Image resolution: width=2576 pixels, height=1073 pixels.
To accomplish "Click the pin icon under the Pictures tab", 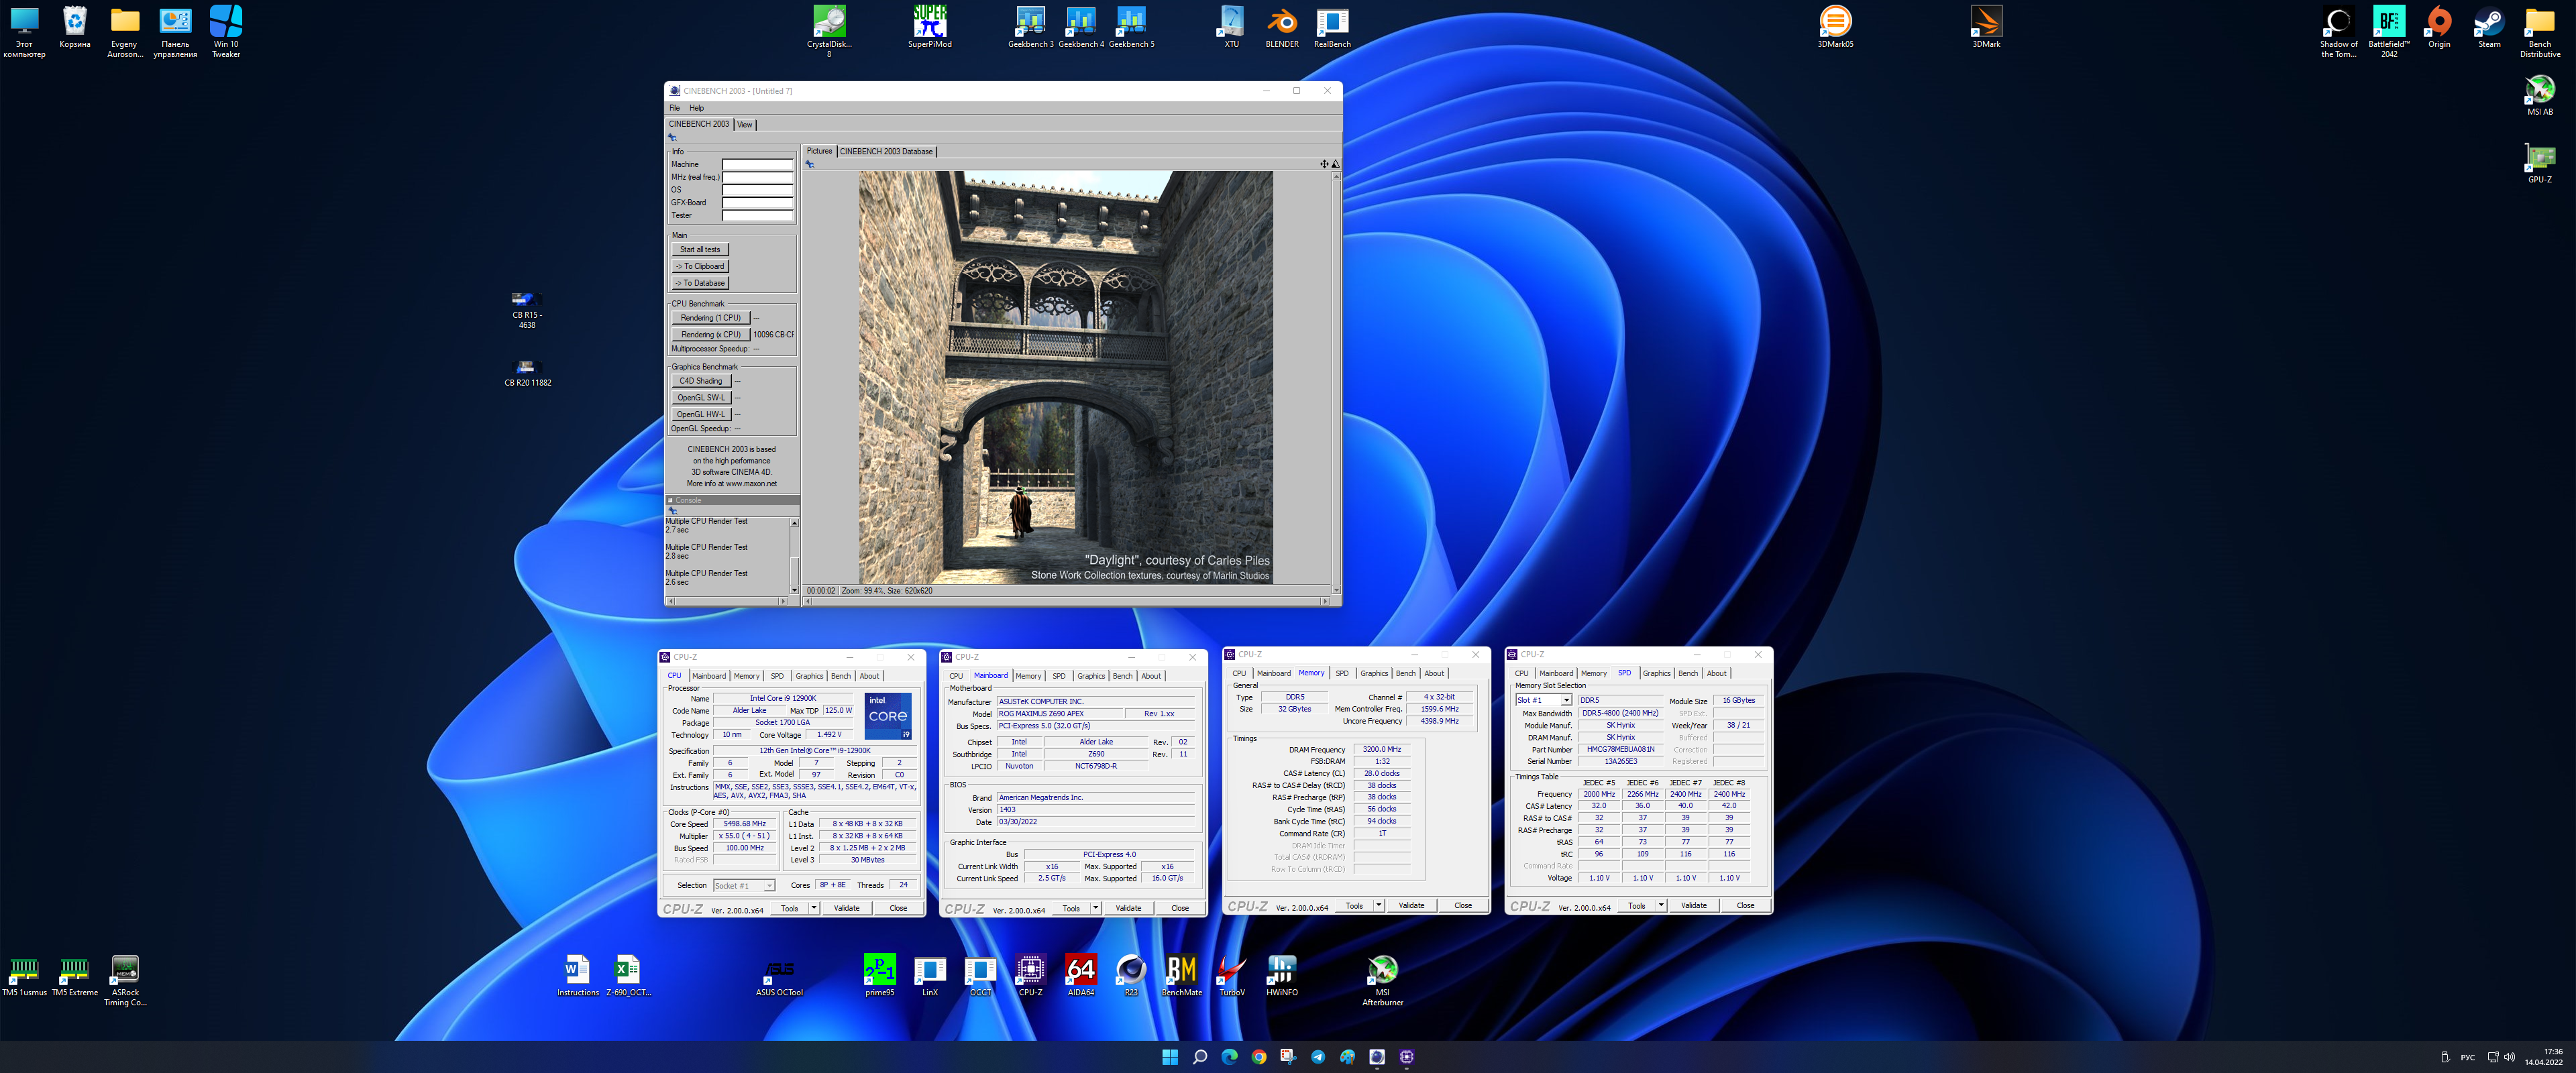I will [810, 164].
